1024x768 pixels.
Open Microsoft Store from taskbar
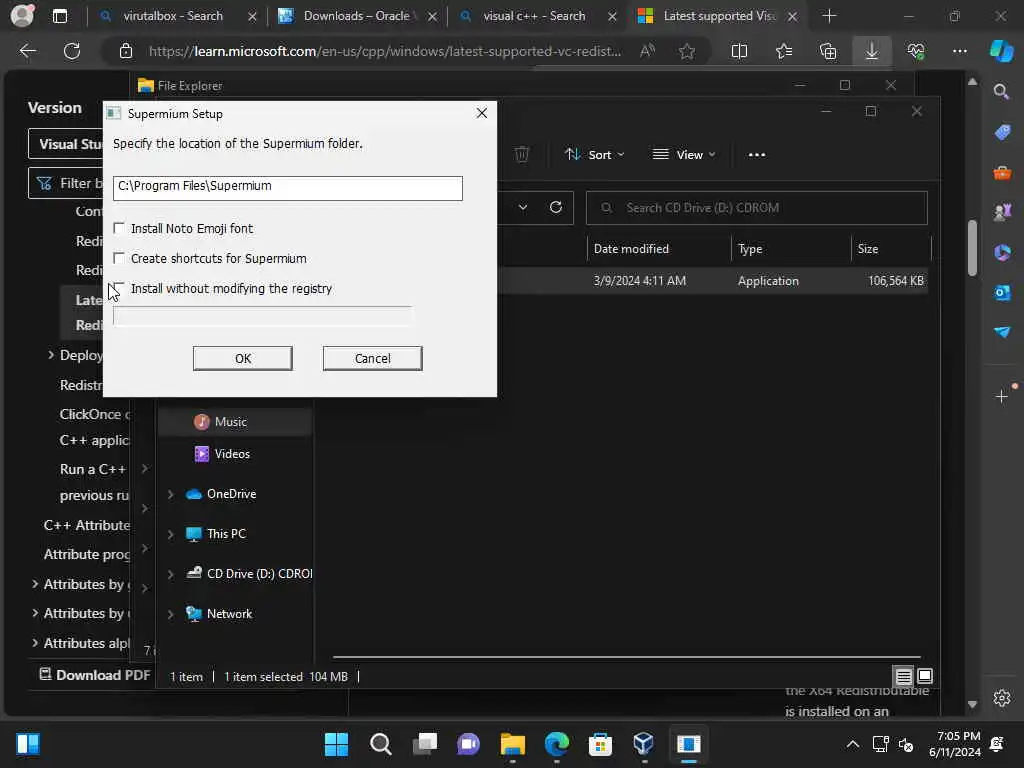tap(600, 744)
